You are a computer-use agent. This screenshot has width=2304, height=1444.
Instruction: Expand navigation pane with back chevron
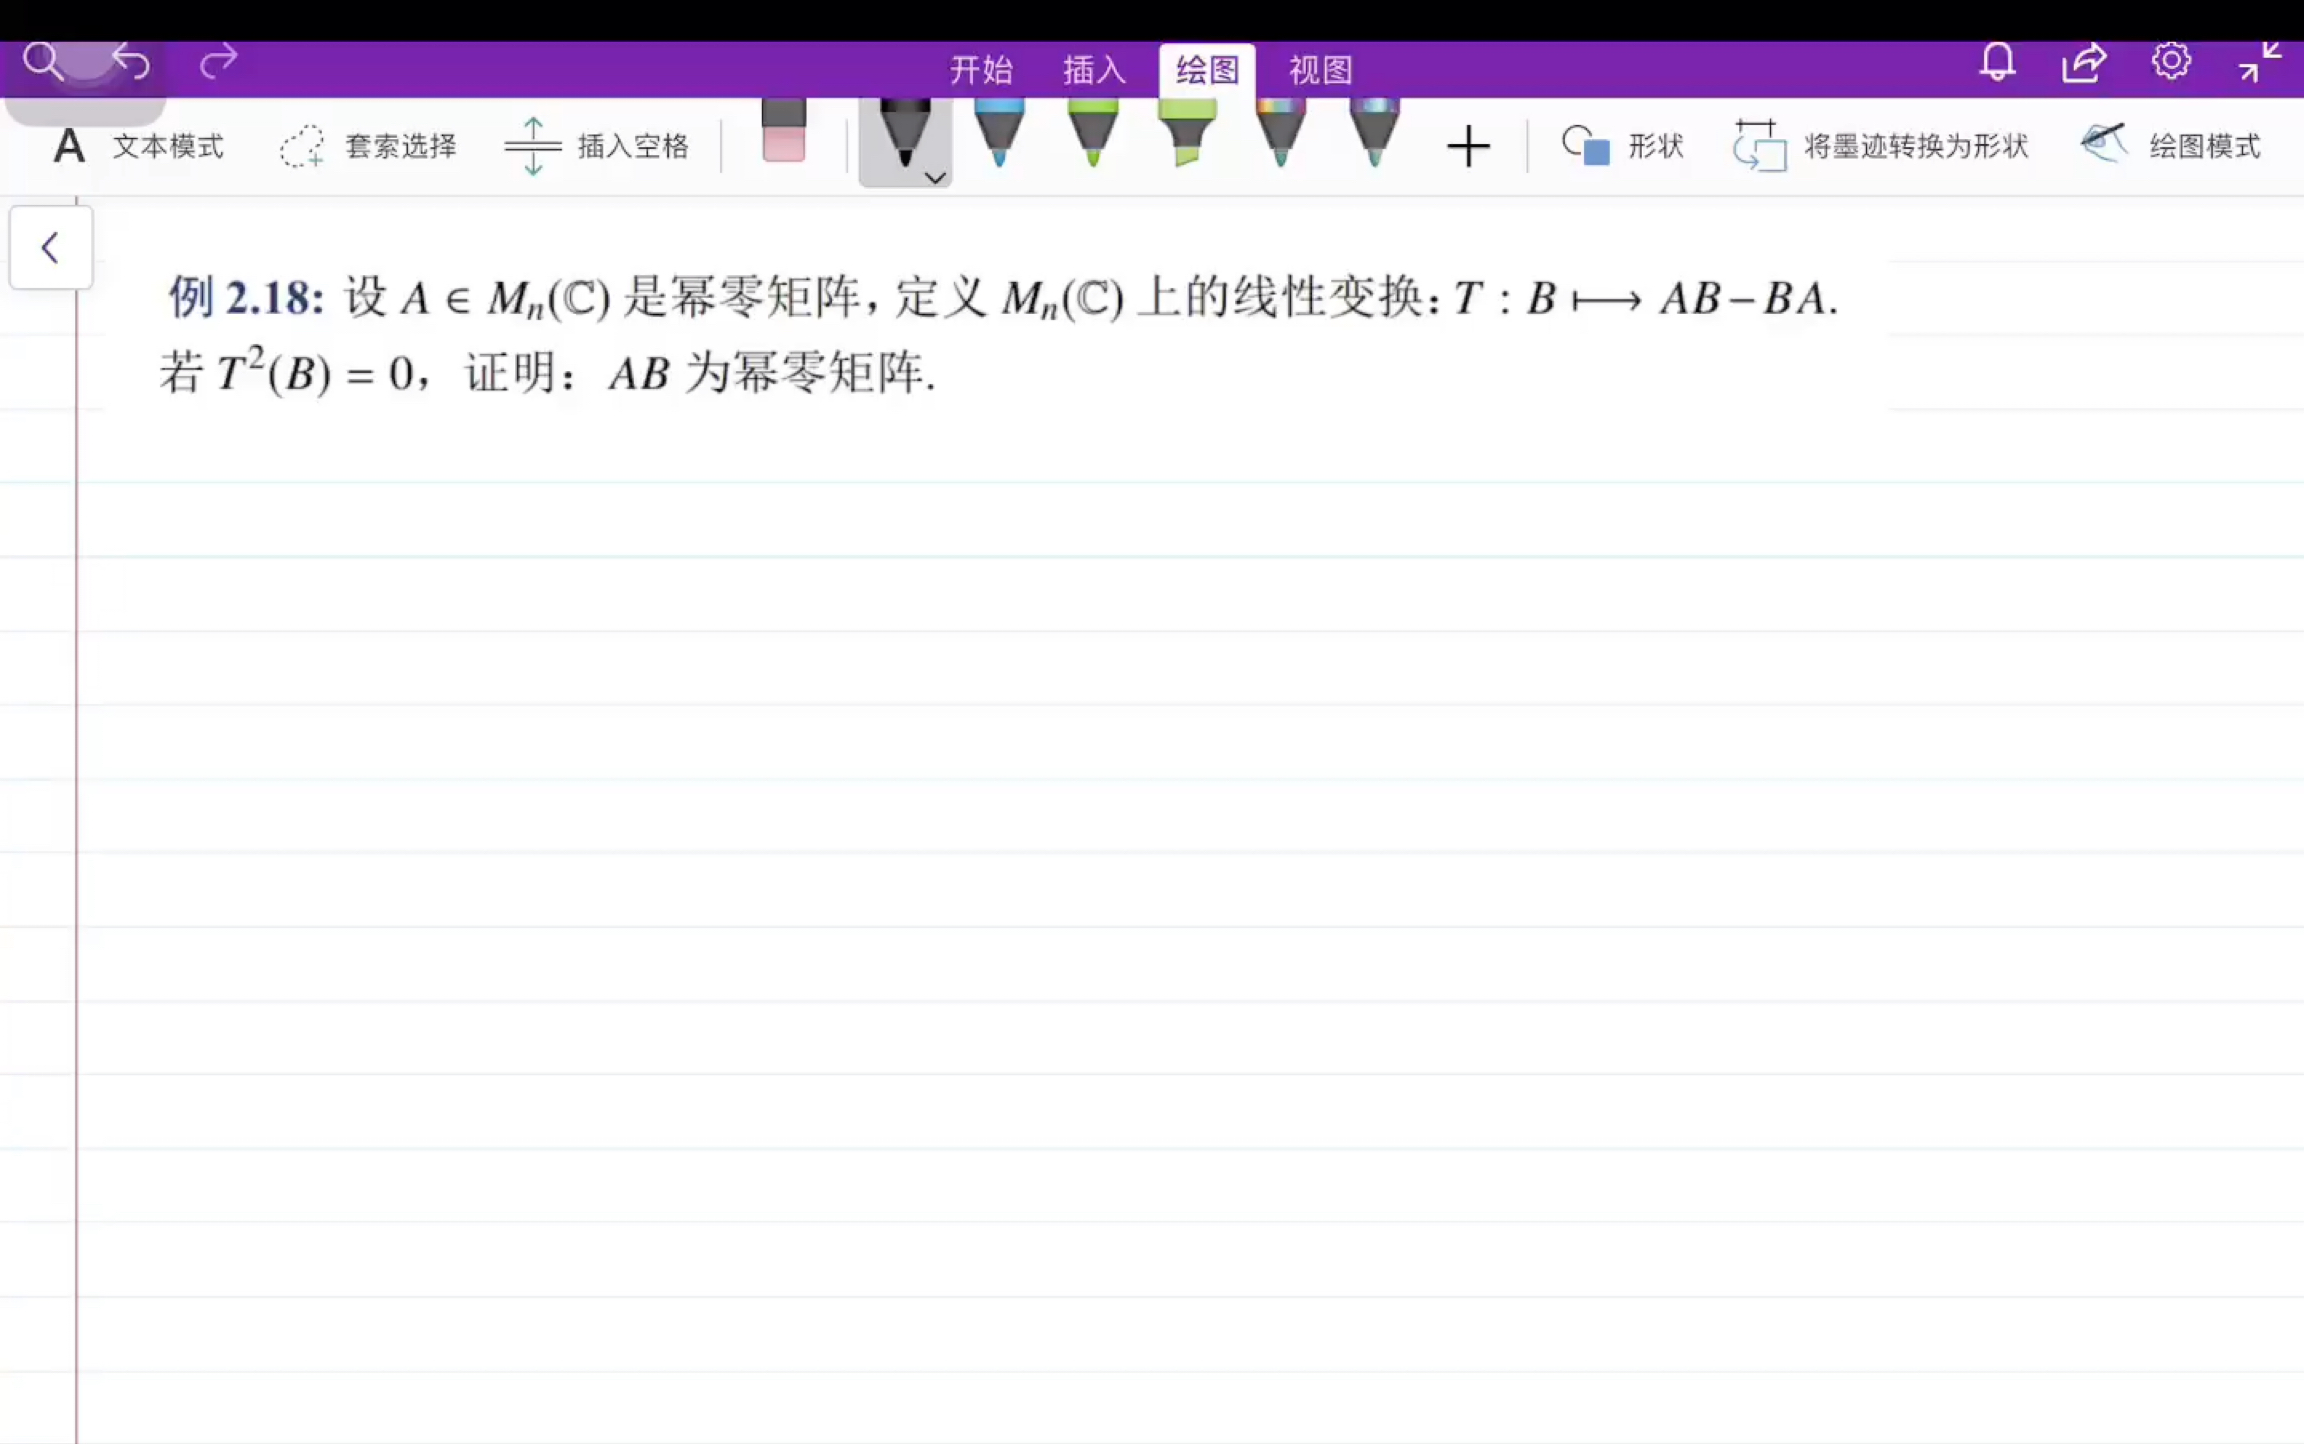pos(50,247)
